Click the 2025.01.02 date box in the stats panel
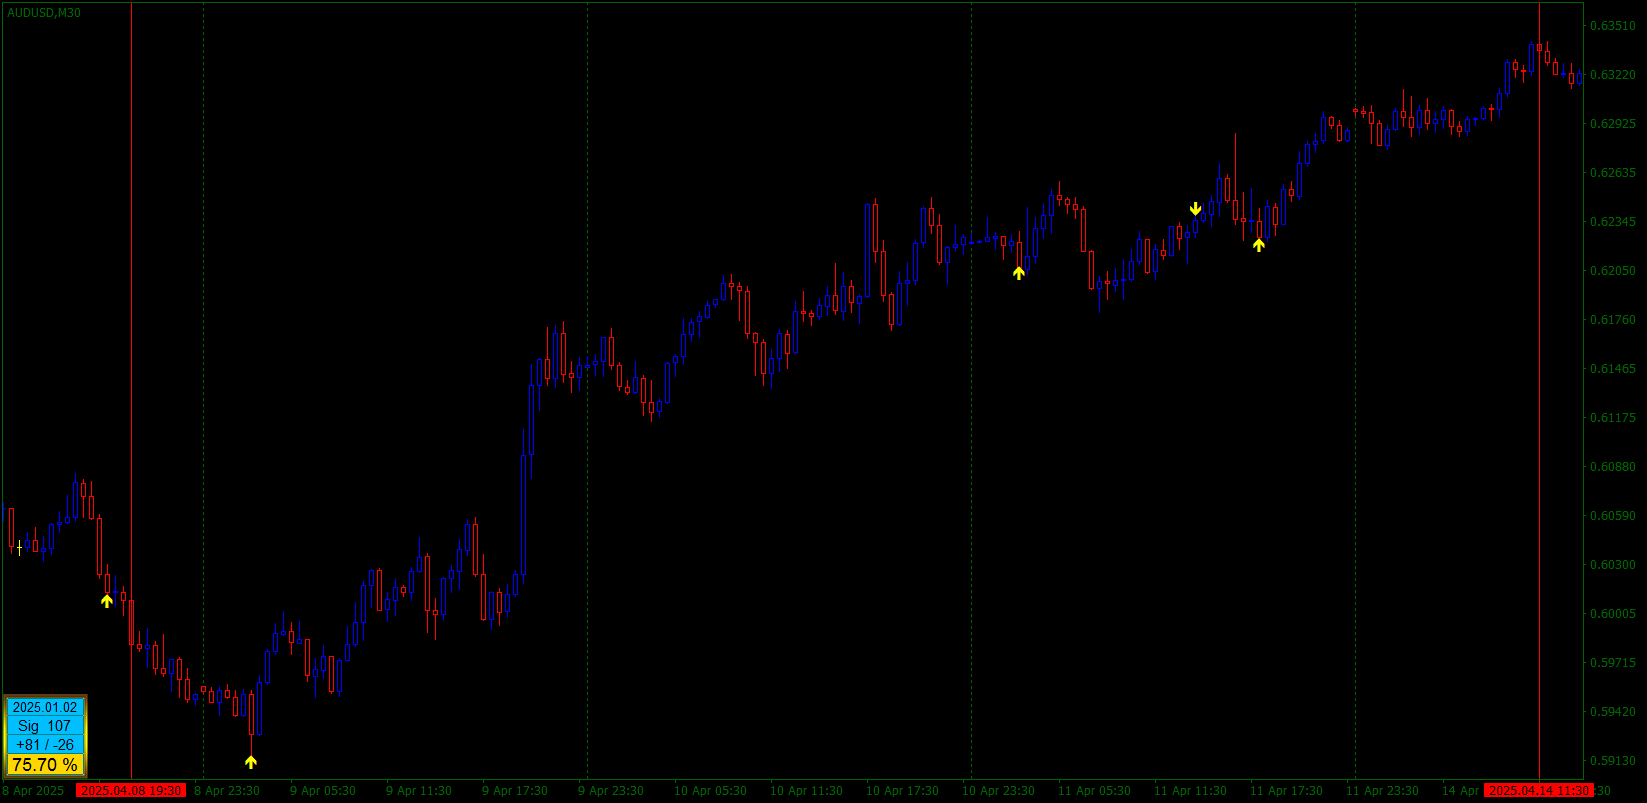Viewport: 1647px width, 803px height. pyautogui.click(x=45, y=707)
